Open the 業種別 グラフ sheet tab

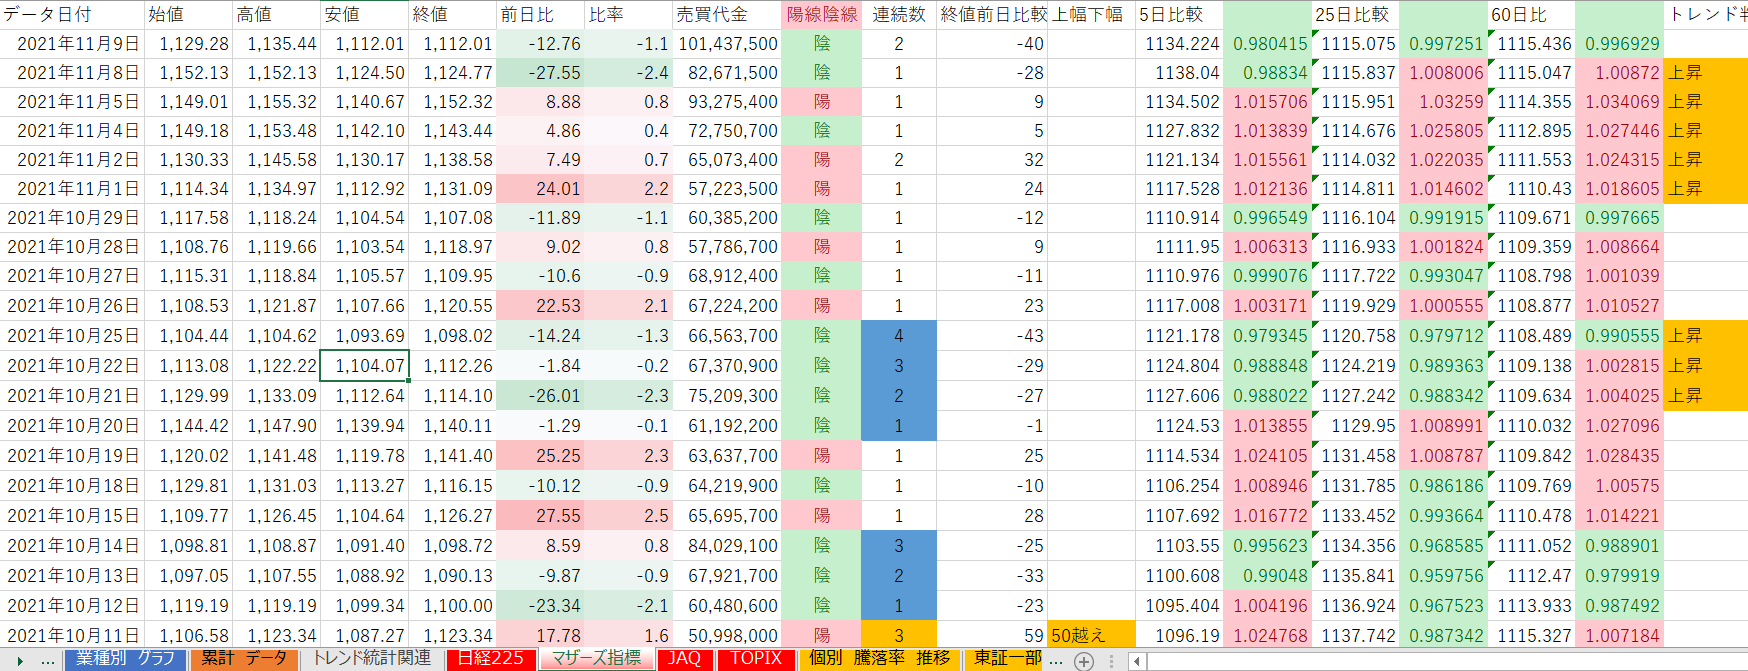pos(125,659)
